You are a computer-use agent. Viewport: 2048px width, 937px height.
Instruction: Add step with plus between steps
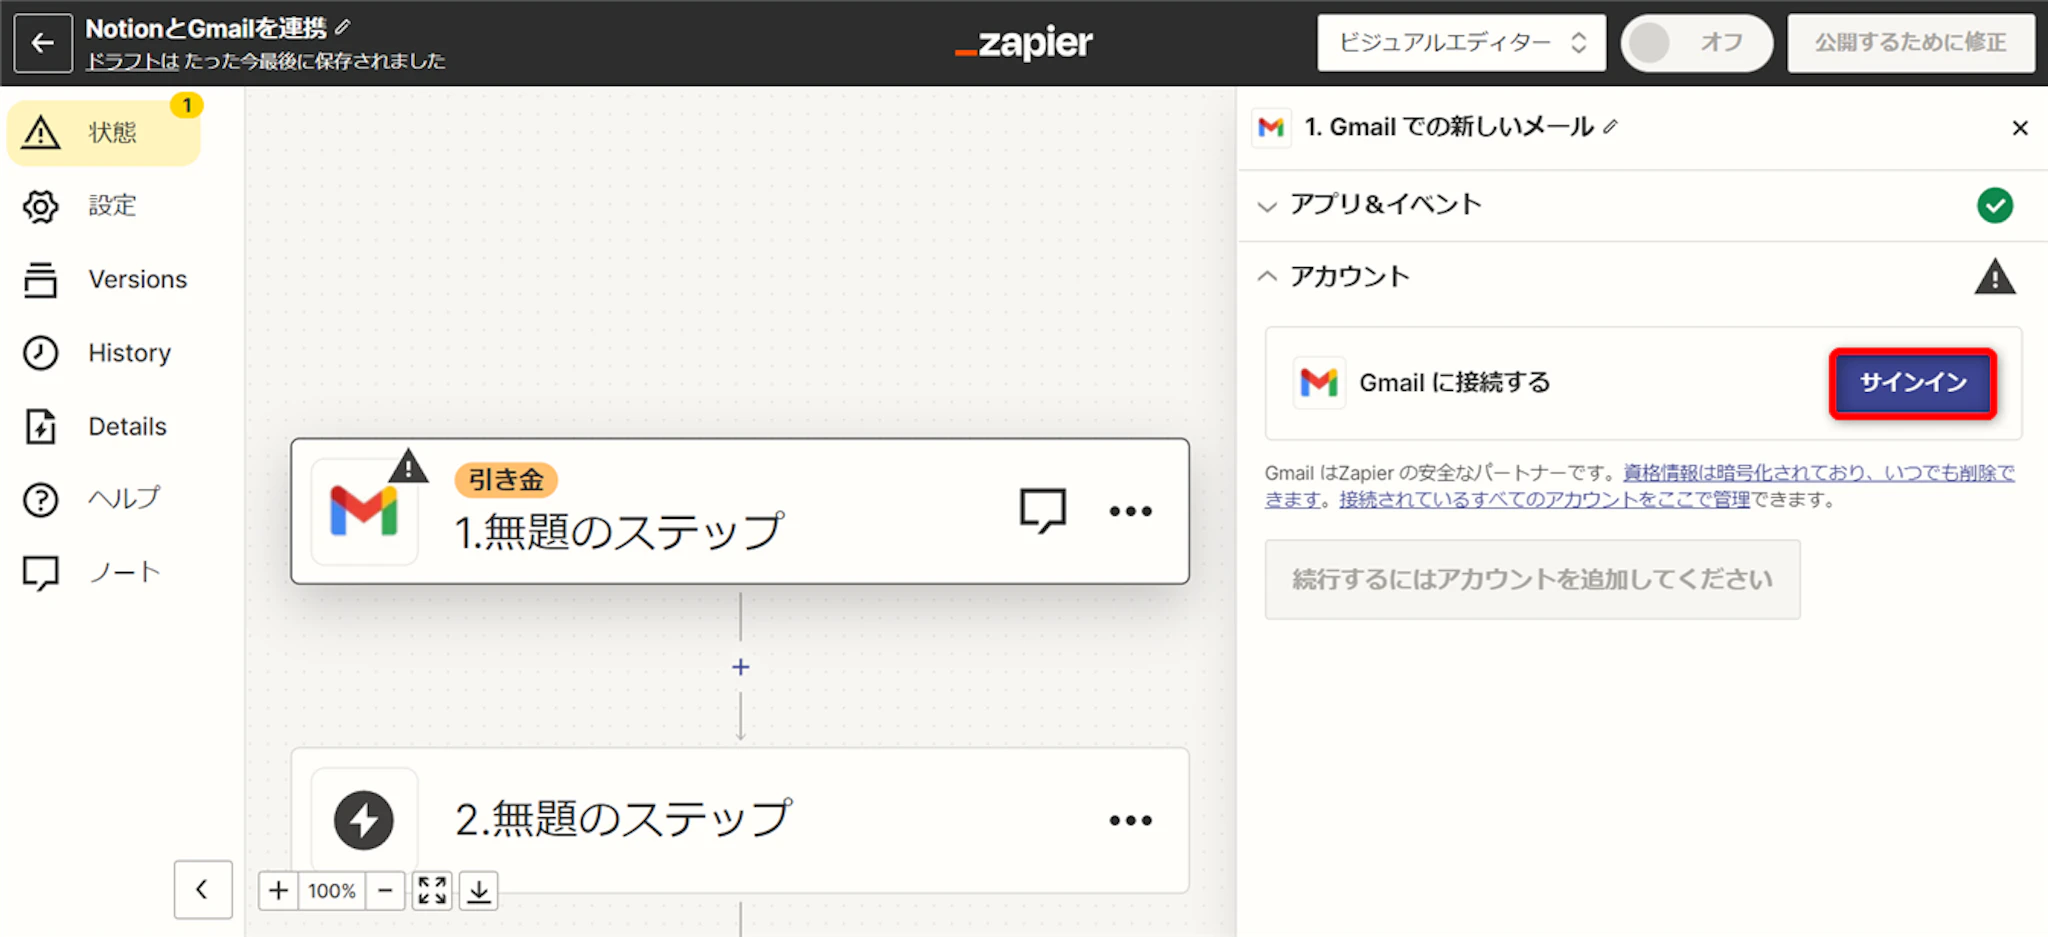pyautogui.click(x=740, y=667)
